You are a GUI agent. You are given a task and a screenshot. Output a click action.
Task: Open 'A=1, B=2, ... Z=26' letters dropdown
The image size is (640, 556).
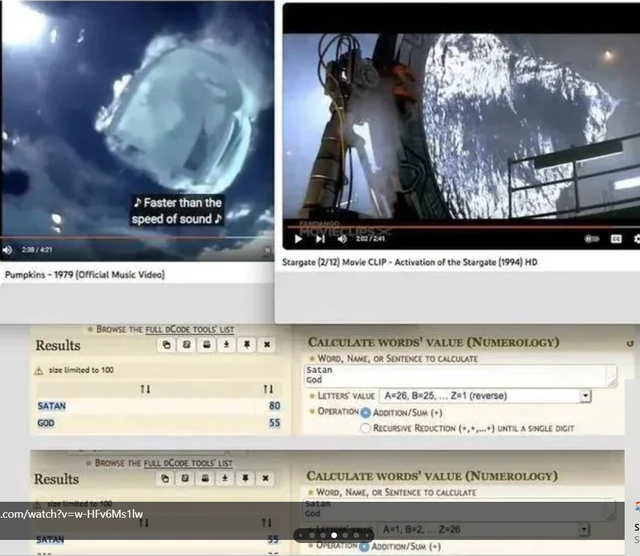click(x=483, y=529)
